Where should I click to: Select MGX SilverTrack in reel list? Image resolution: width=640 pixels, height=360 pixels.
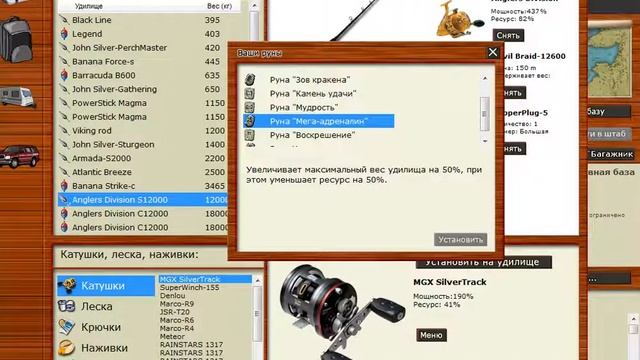click(x=205, y=279)
